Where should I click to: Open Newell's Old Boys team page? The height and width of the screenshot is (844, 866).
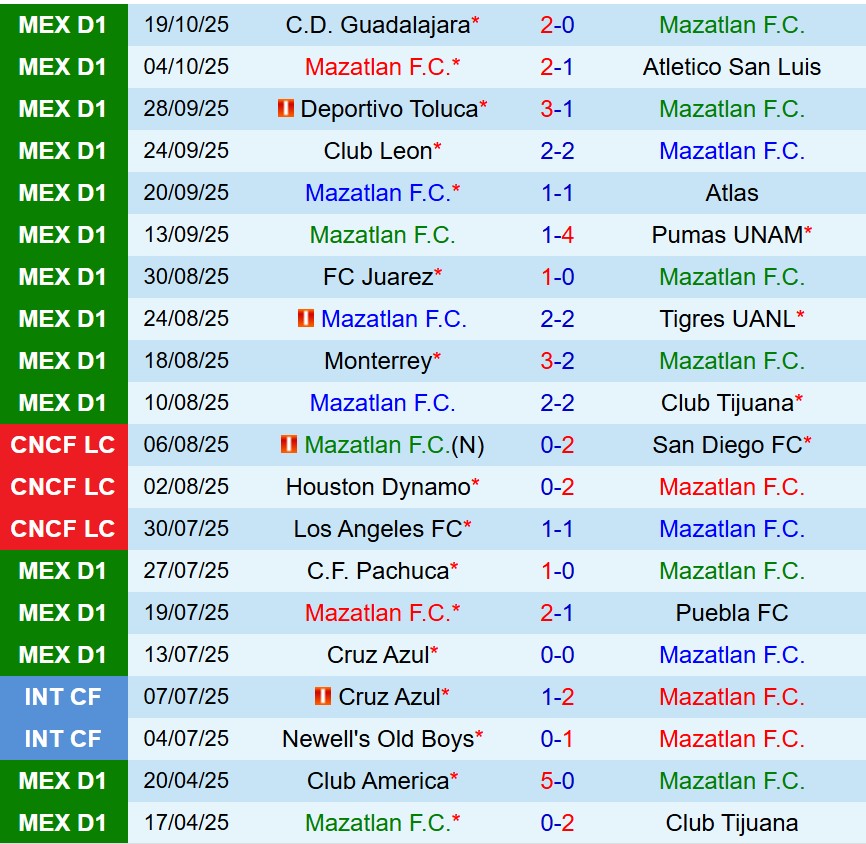tap(378, 739)
